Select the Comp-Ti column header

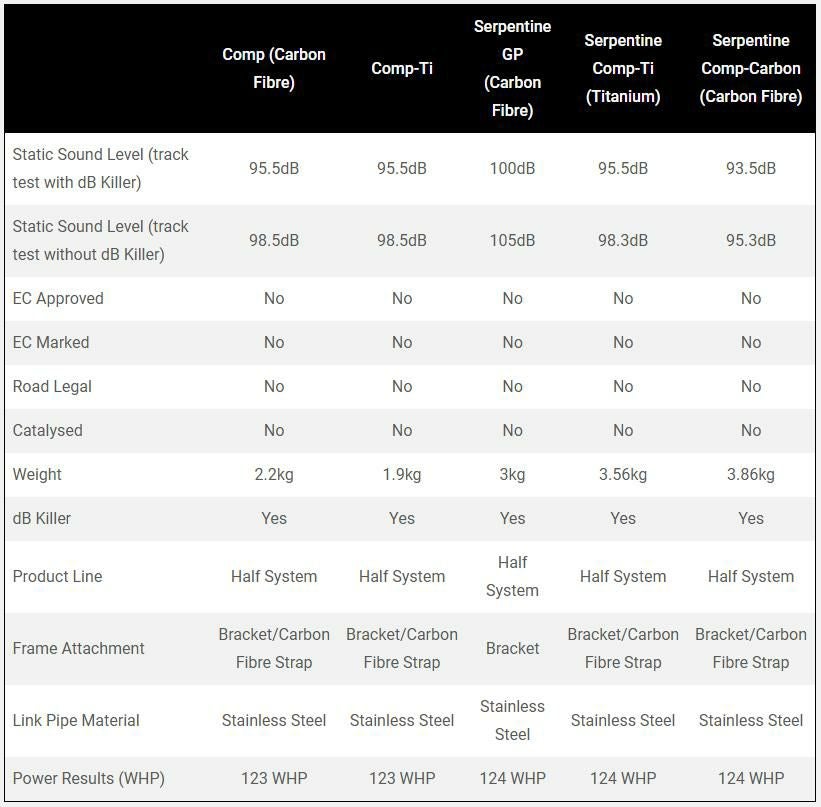tap(401, 68)
